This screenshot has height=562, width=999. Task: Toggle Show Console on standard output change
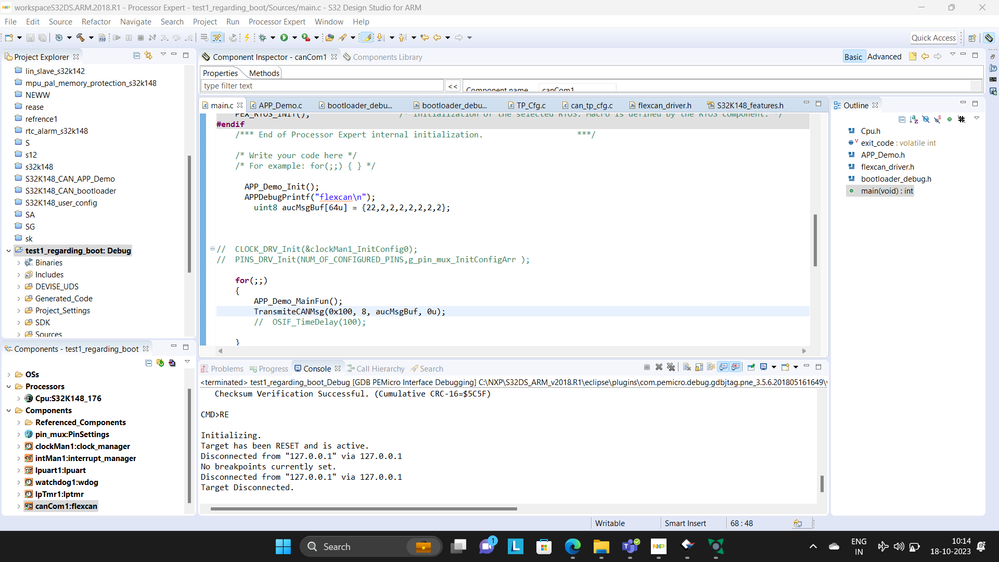[723, 367]
